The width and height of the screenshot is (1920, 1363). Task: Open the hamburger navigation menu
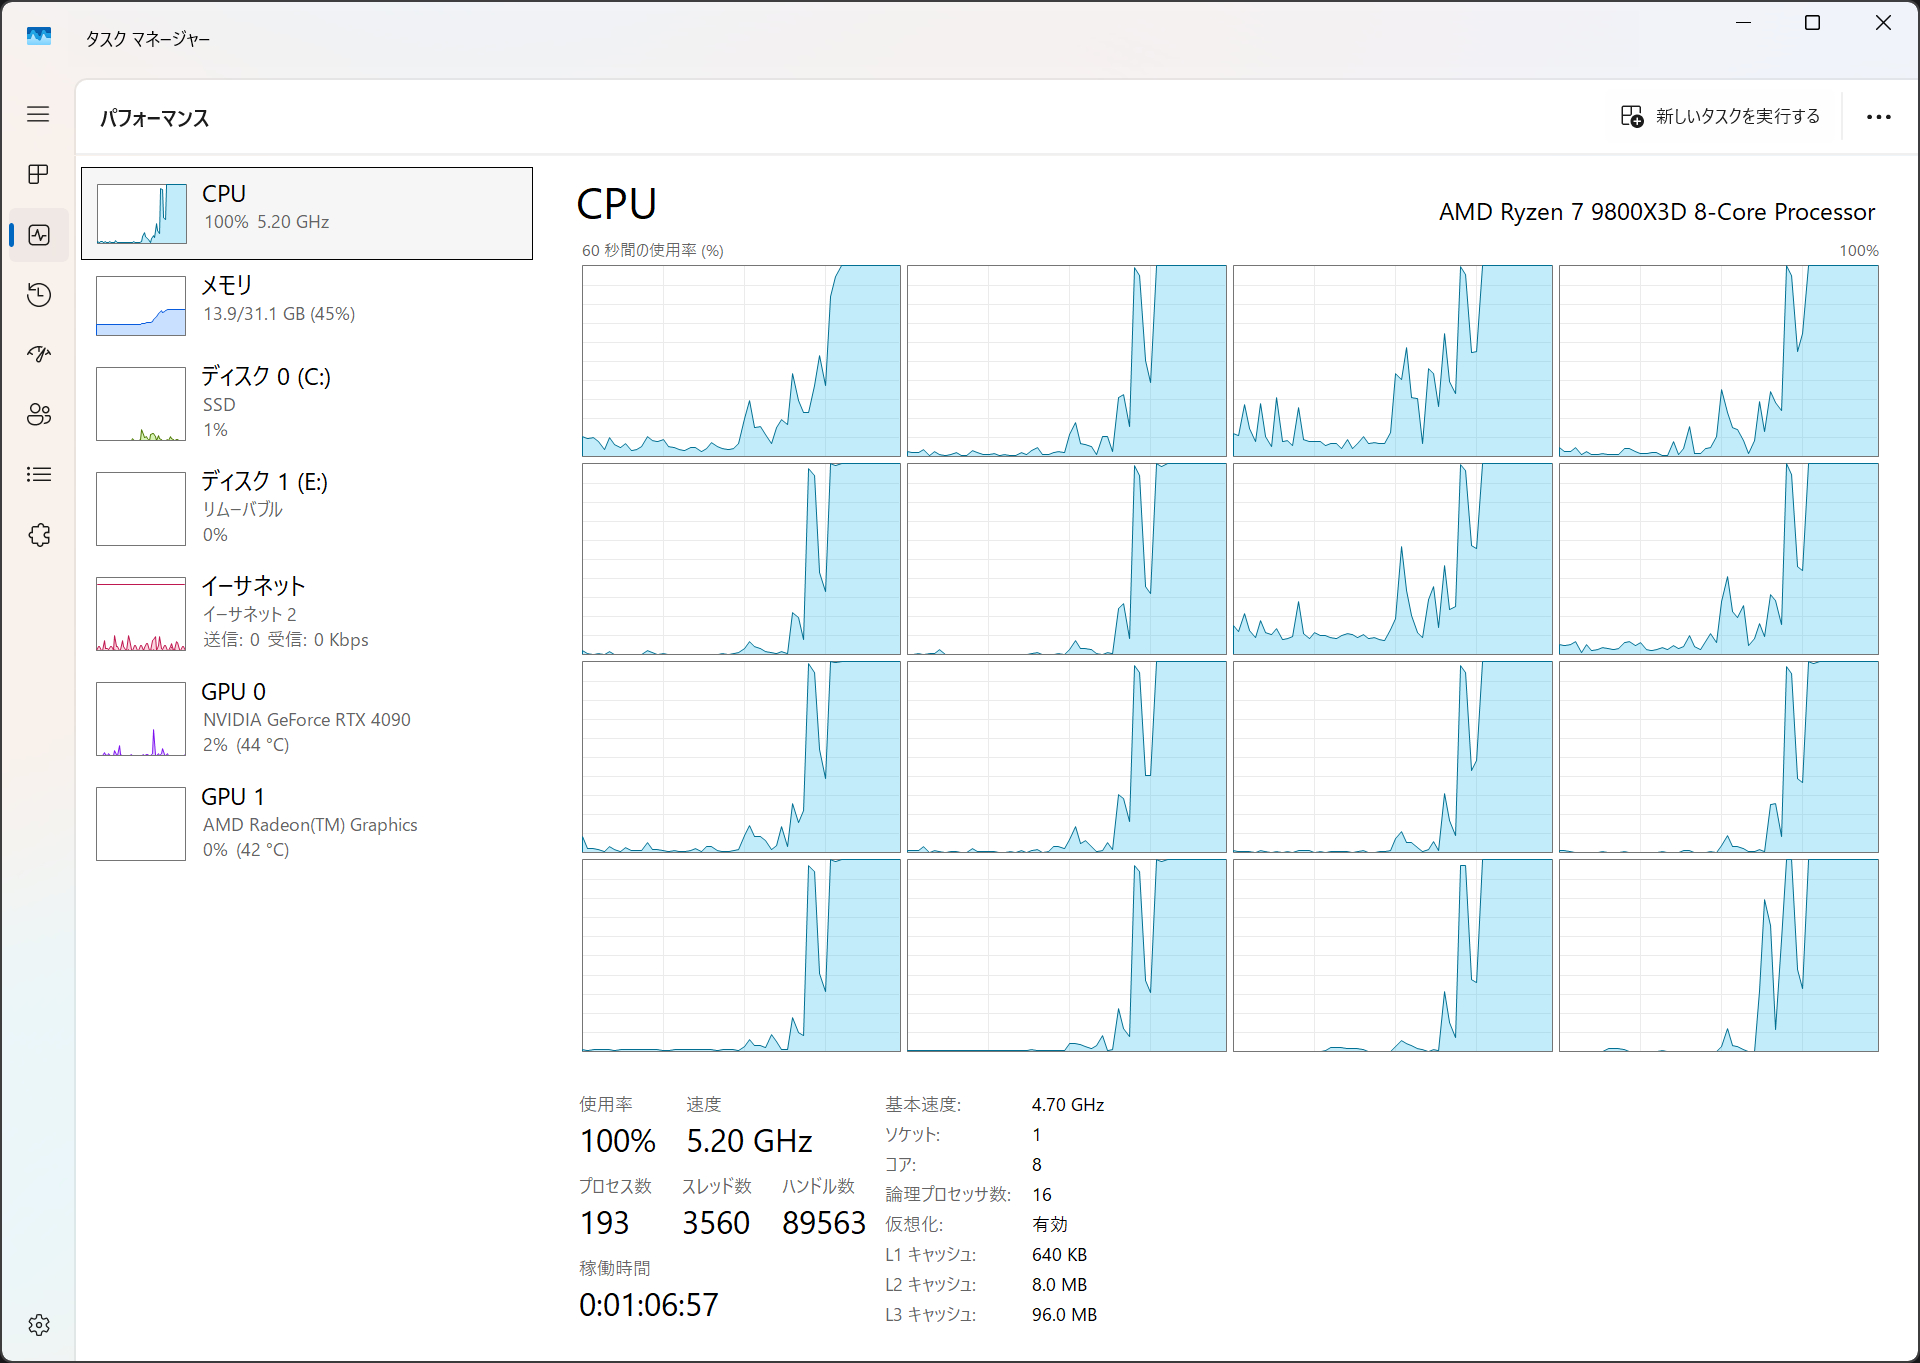38,114
